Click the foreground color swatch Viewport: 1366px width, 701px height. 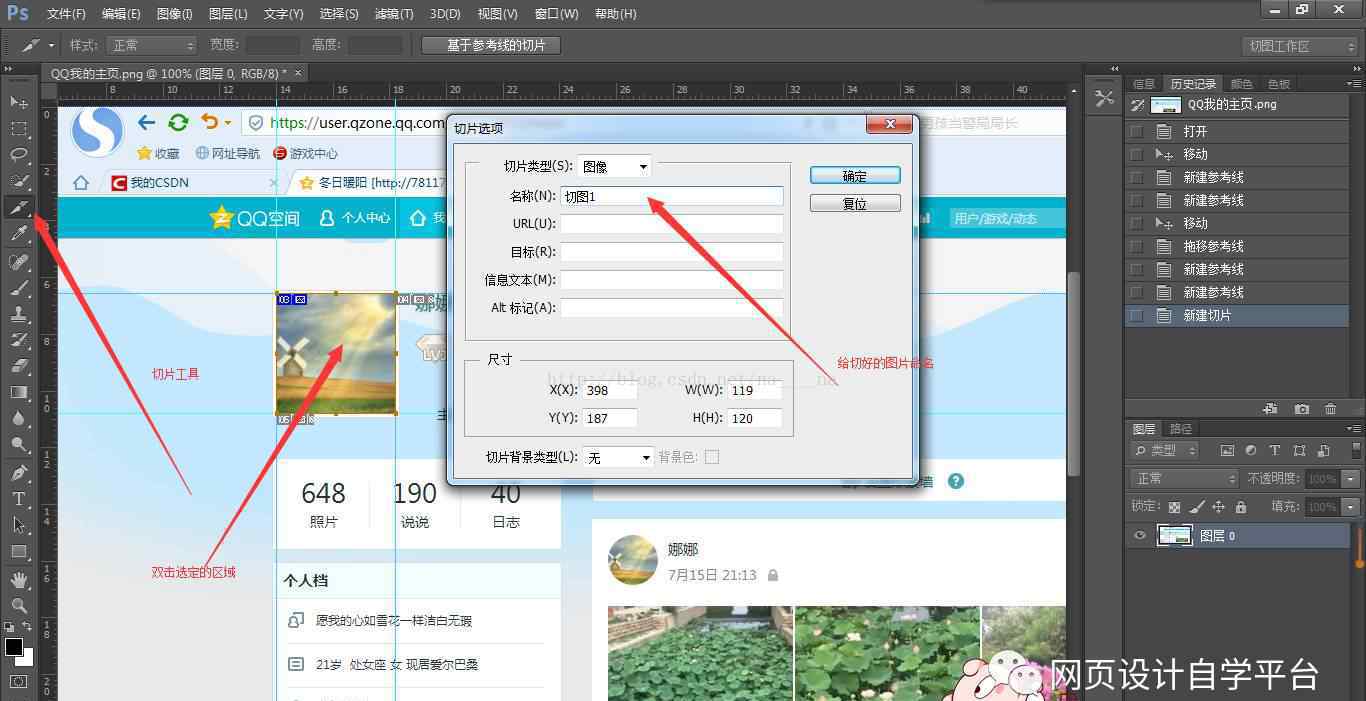pyautogui.click(x=14, y=647)
